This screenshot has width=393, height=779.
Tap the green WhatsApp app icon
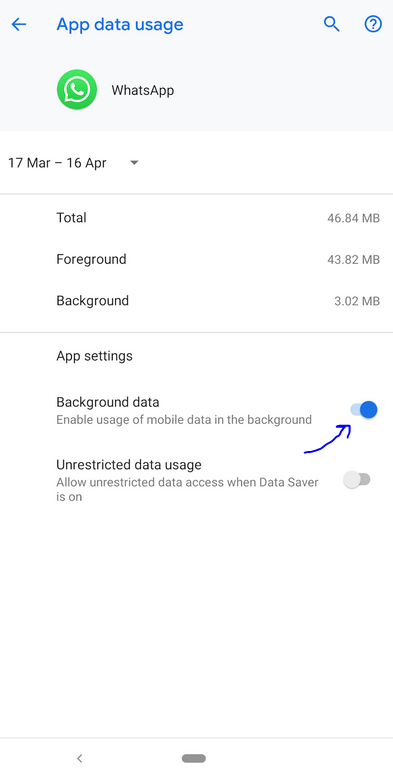pos(77,90)
